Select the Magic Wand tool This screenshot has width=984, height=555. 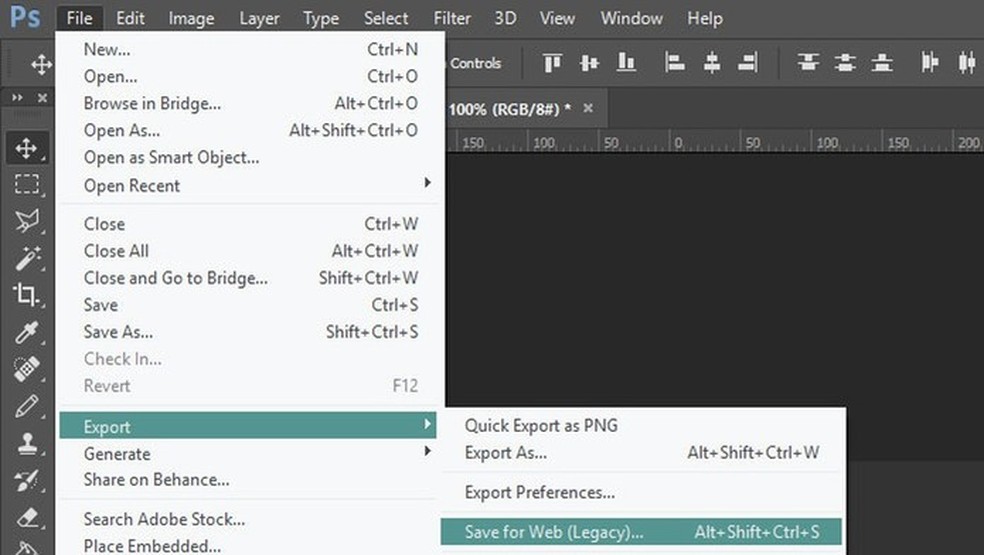(26, 258)
